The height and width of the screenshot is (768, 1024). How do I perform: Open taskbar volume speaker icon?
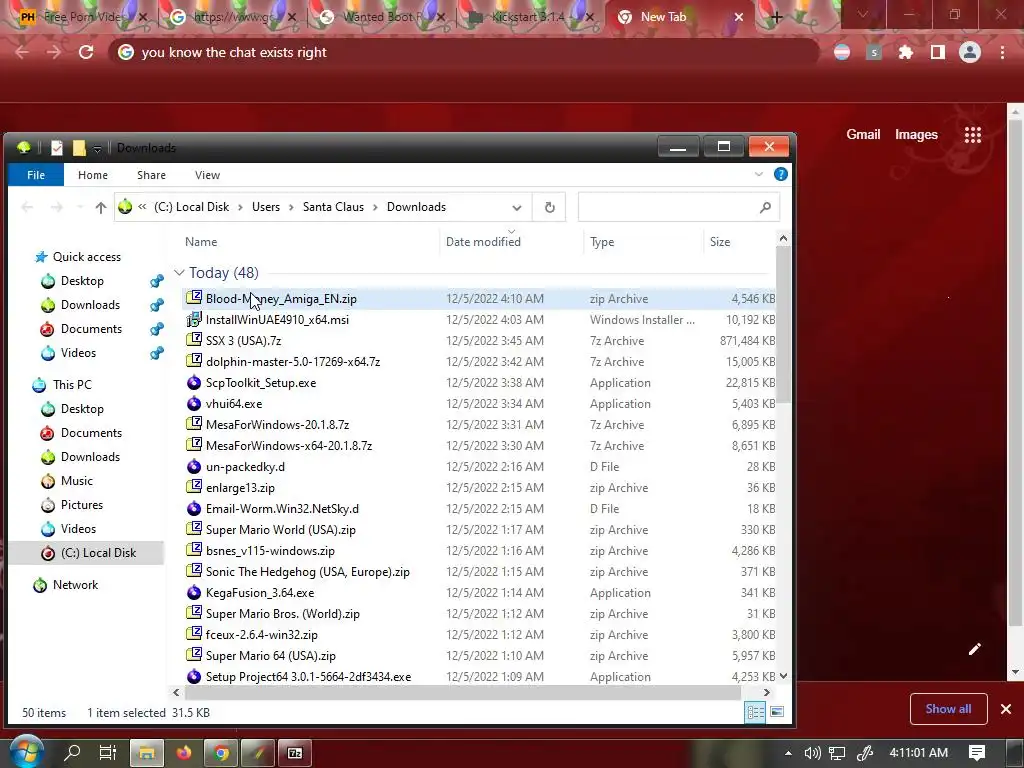(x=812, y=753)
